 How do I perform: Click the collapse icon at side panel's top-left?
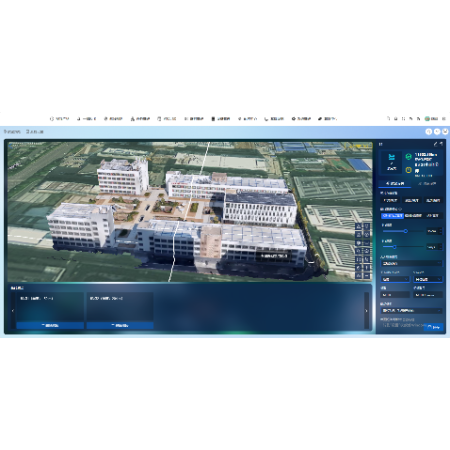381,144
